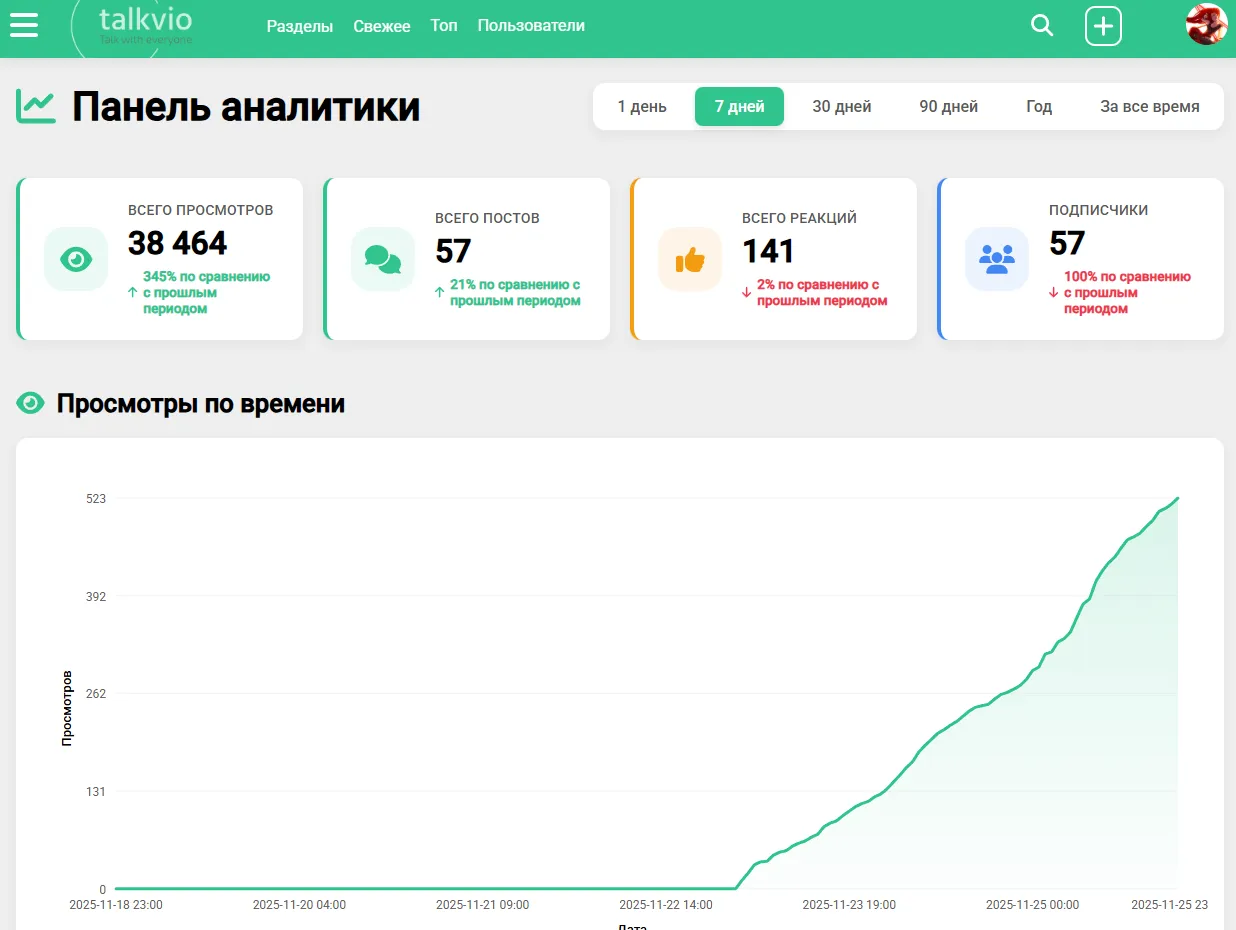Screen dimensions: 1236x930
Task: Click the thumbs-up reactions icon
Action: click(690, 260)
